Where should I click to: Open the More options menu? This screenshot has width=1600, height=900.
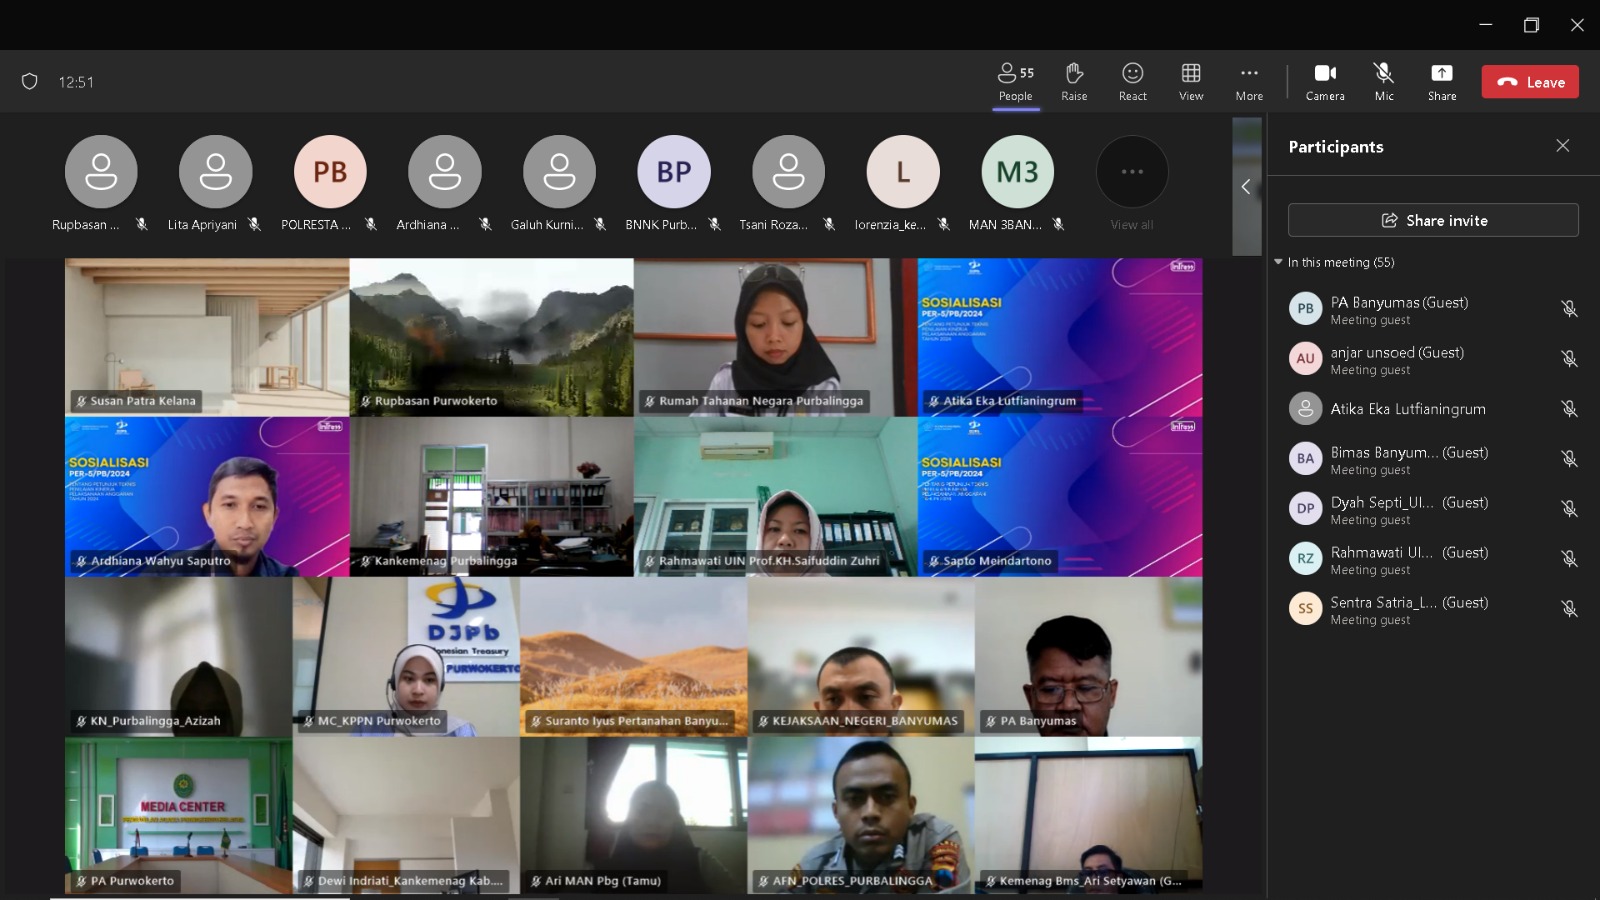click(x=1249, y=82)
